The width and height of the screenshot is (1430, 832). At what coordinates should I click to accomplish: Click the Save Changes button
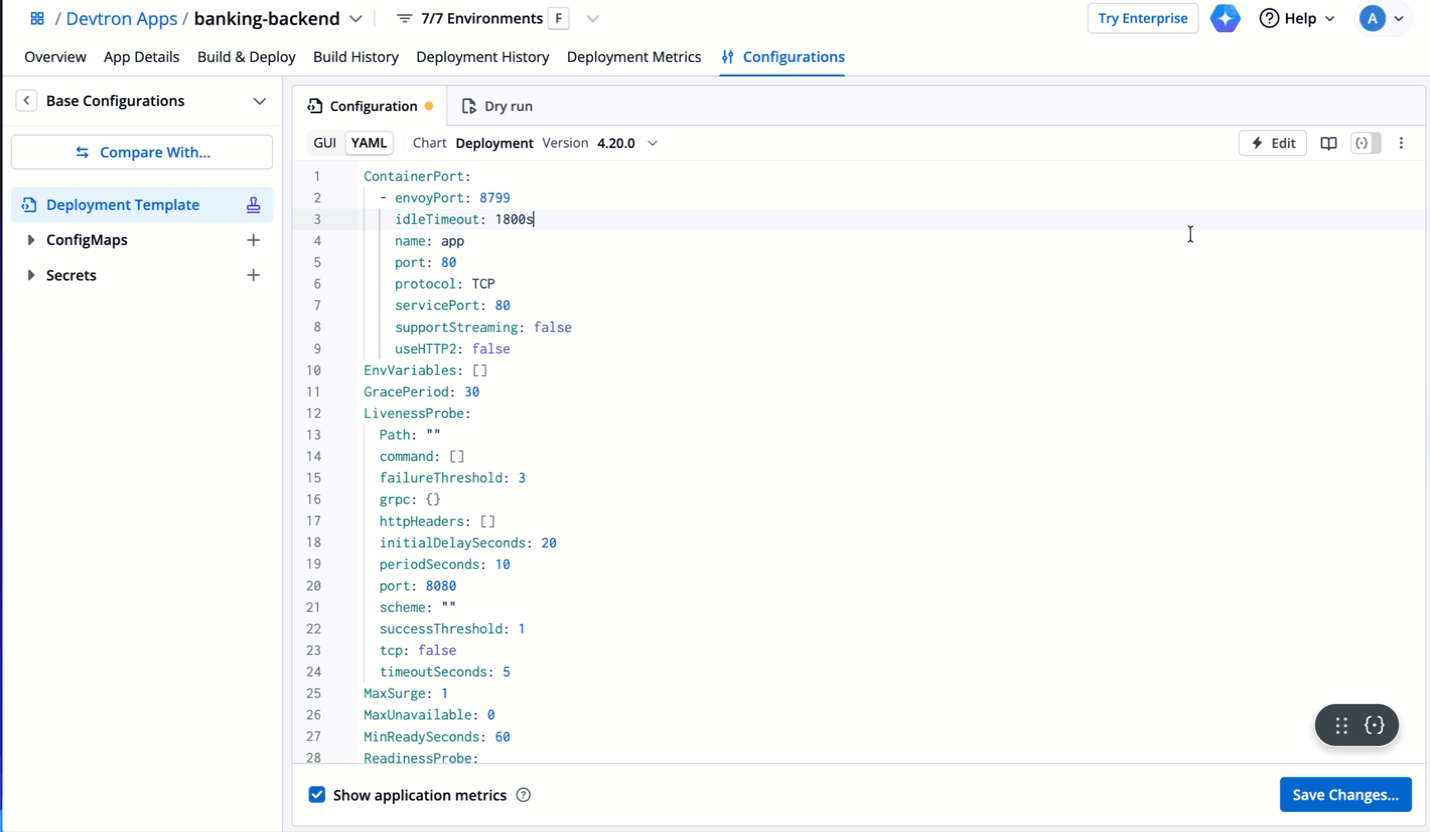point(1345,794)
